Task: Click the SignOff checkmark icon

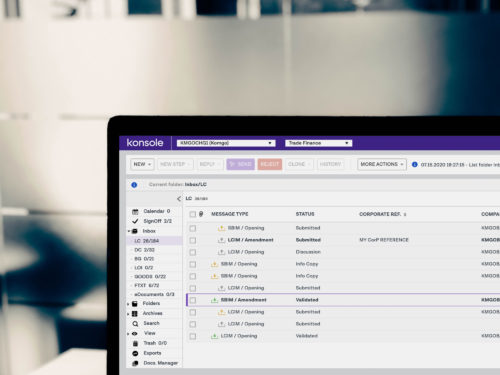Action: [135, 221]
